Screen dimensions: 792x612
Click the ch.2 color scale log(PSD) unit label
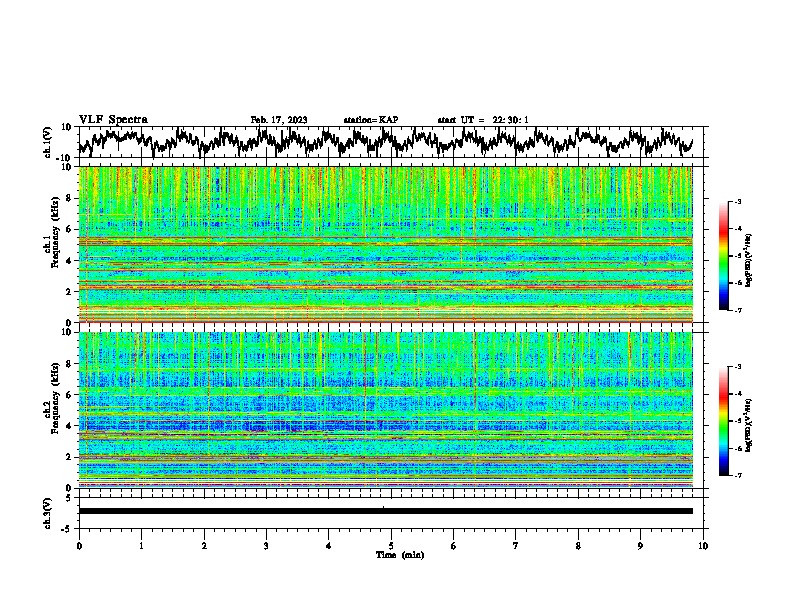[x=749, y=425]
